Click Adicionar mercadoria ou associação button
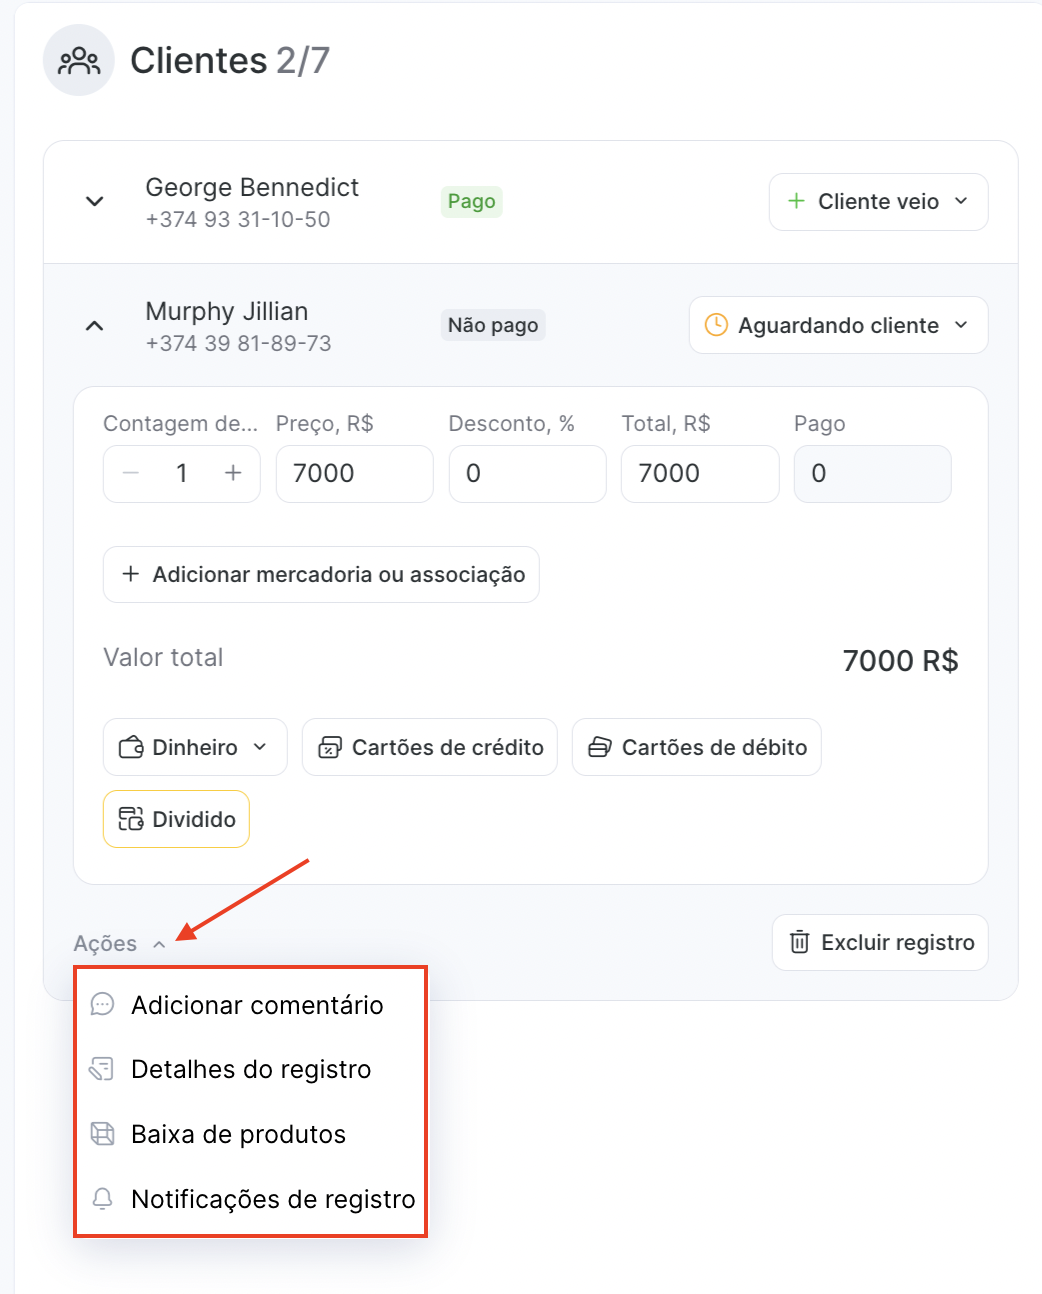Viewport: 1042px width, 1294px height. click(321, 574)
